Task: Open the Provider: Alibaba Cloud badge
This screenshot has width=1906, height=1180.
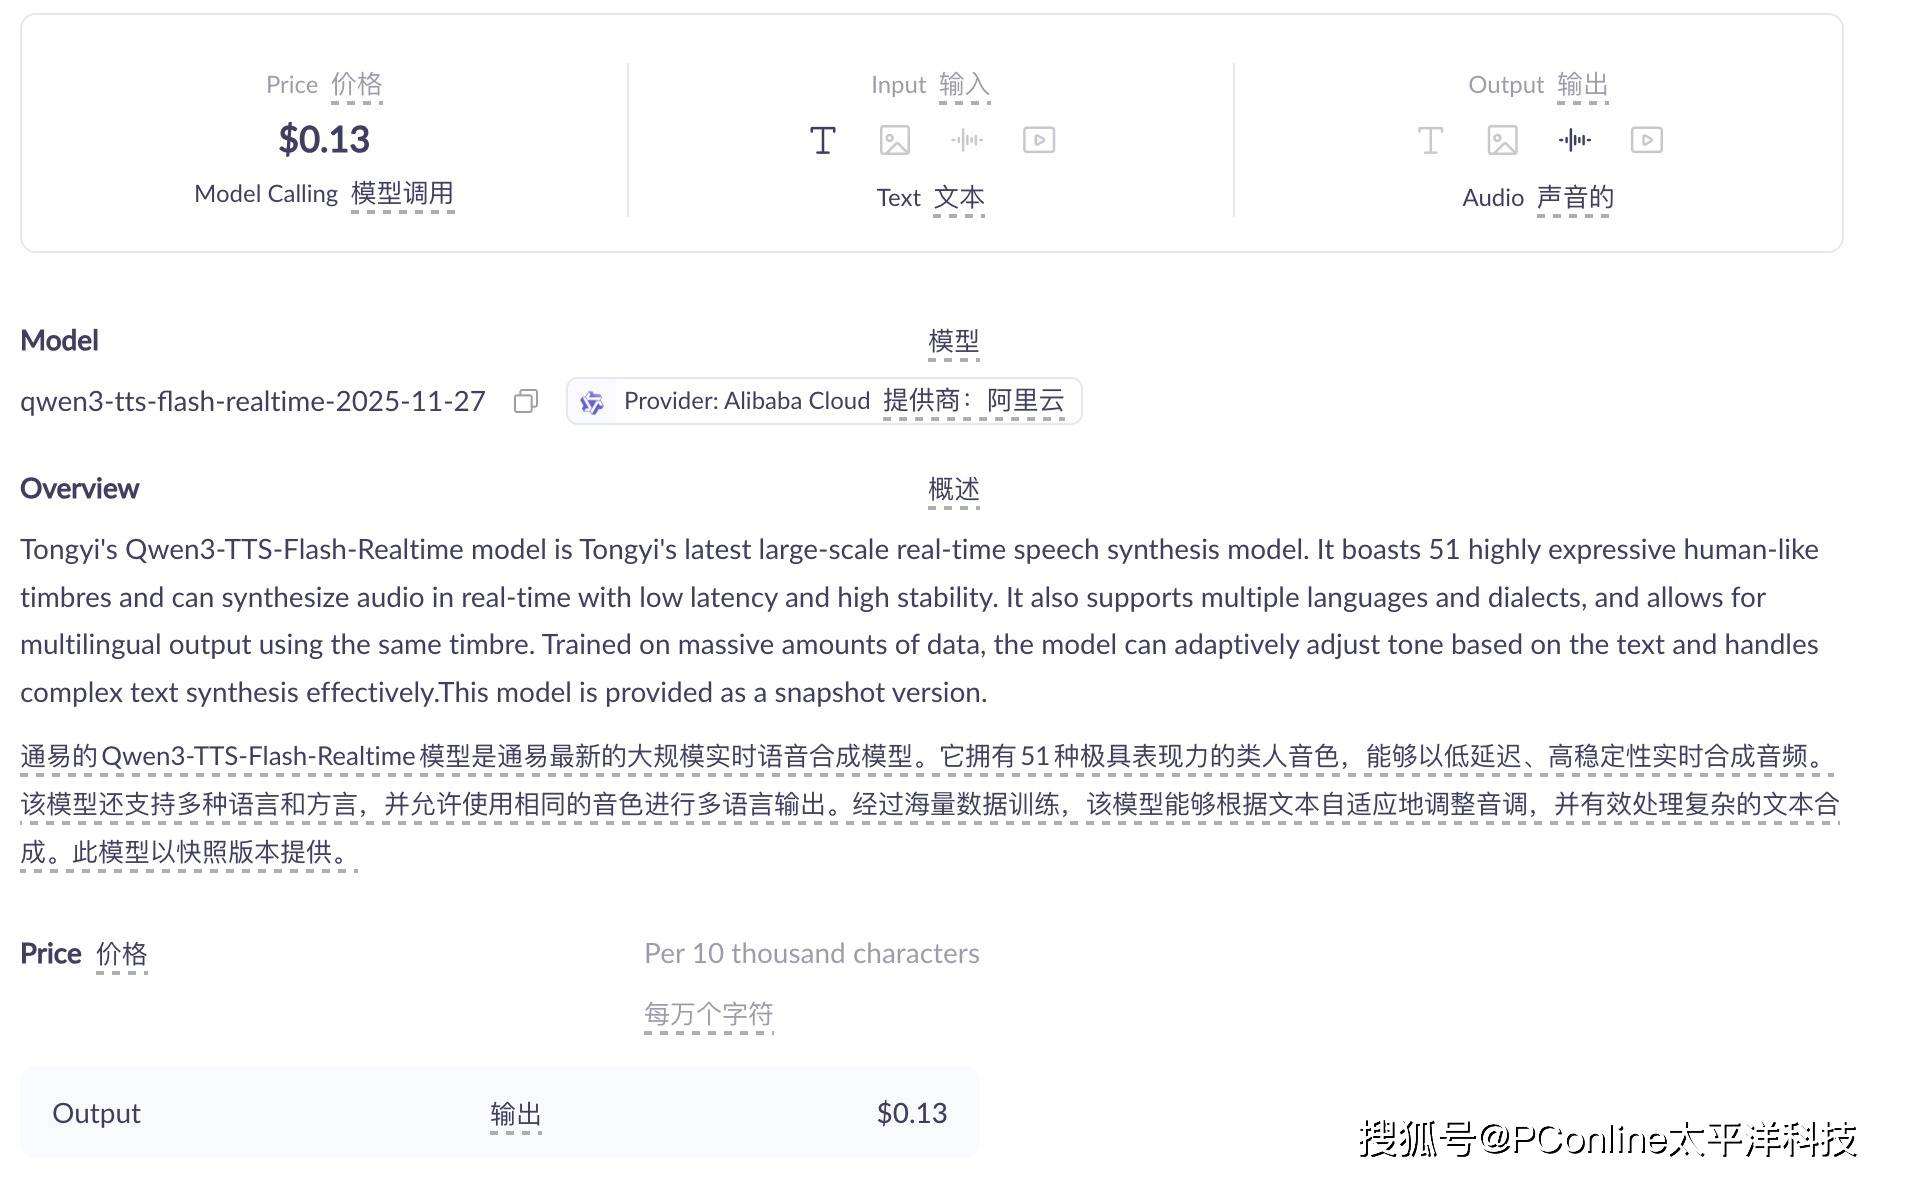Action: pos(824,401)
